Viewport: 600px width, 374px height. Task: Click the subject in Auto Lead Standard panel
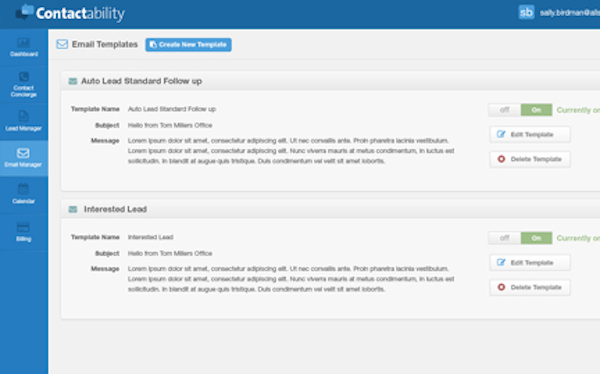170,126
